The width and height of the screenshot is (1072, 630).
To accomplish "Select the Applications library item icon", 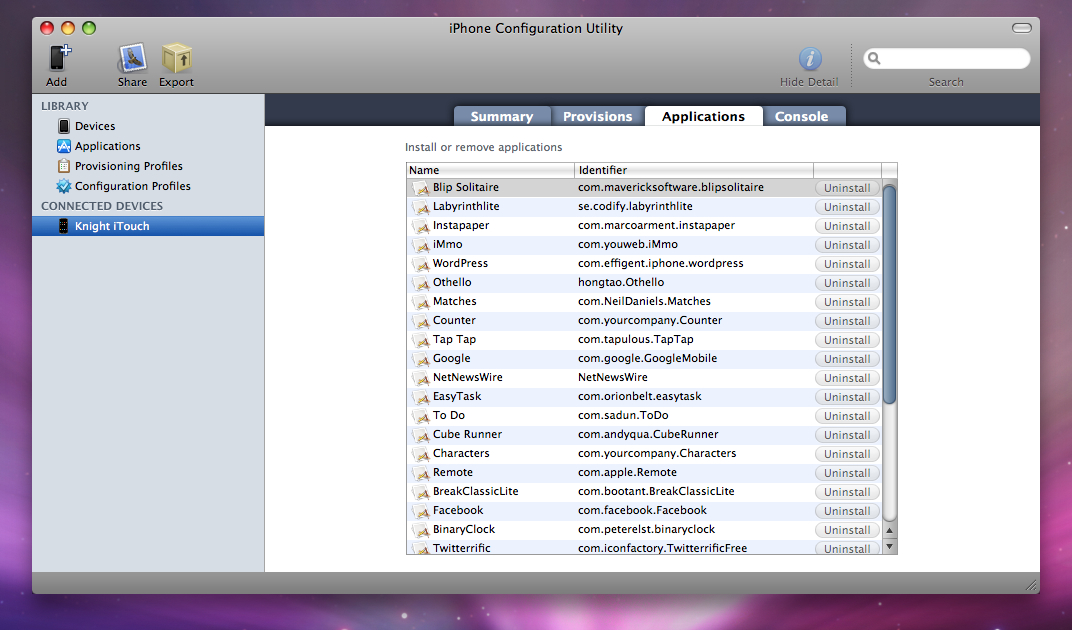I will click(64, 146).
